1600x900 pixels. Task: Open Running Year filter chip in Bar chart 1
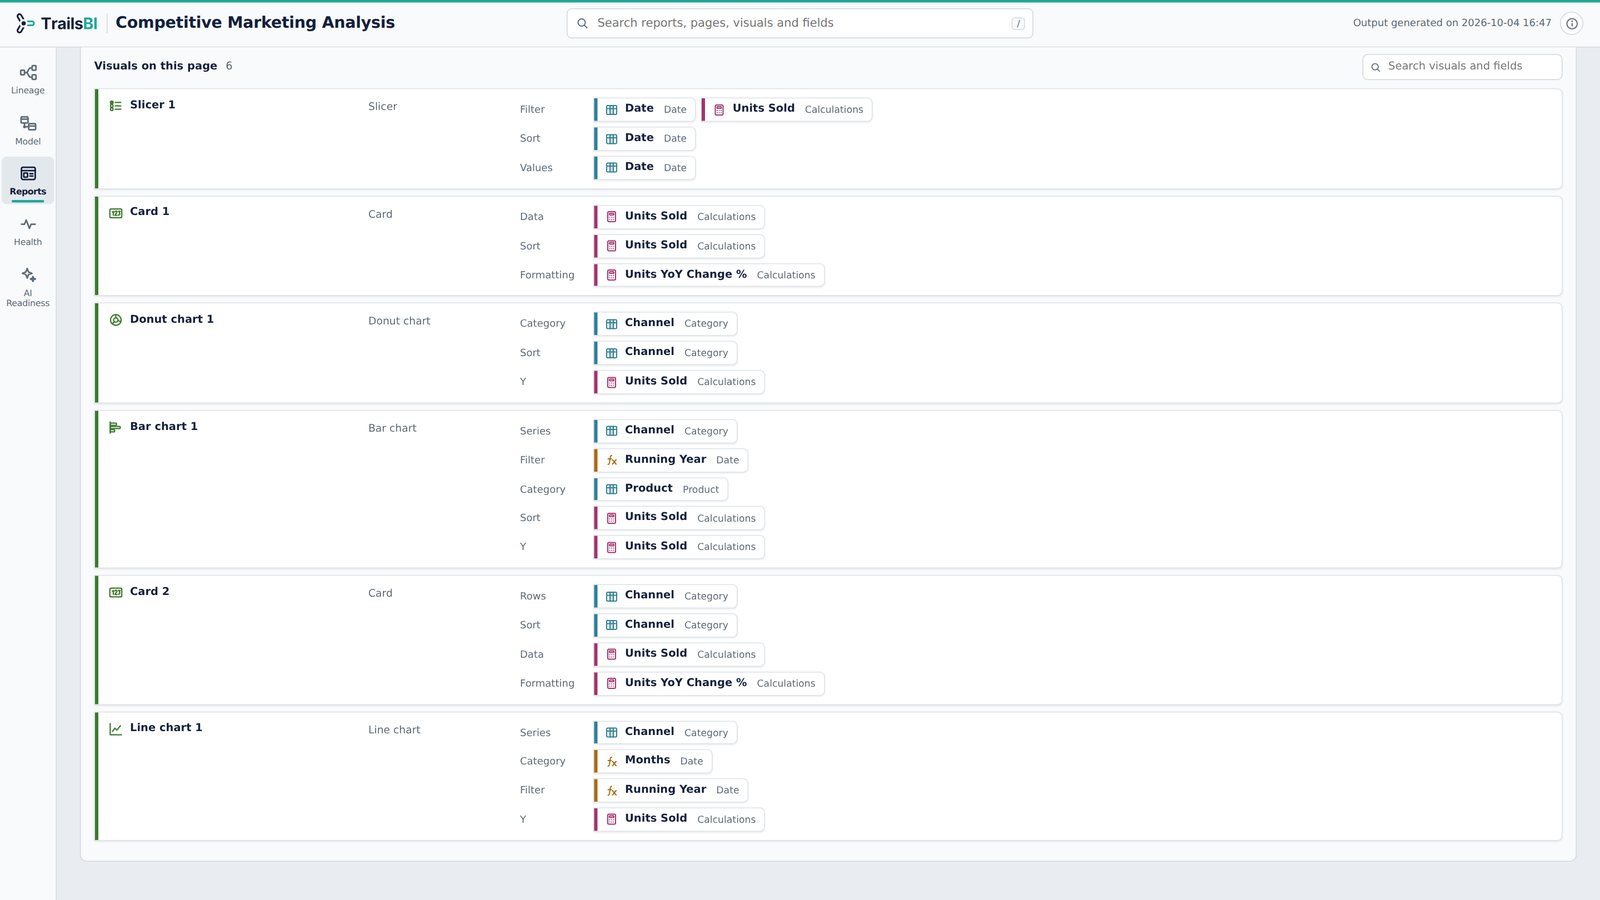(x=671, y=460)
